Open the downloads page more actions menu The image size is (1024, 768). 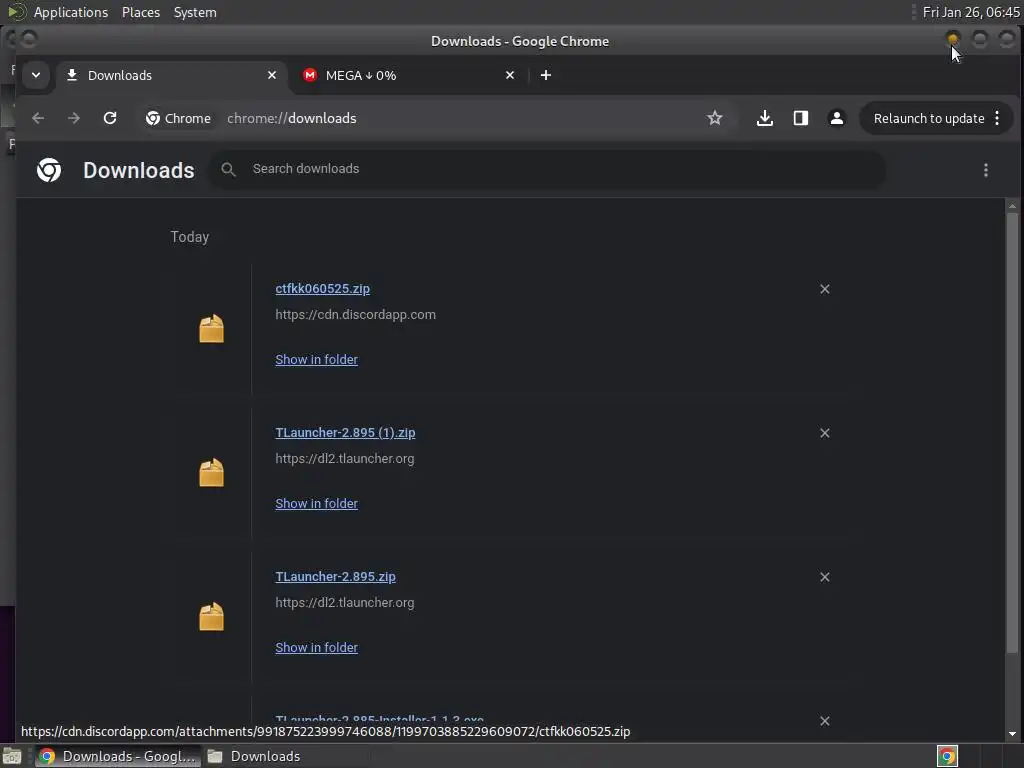(986, 170)
